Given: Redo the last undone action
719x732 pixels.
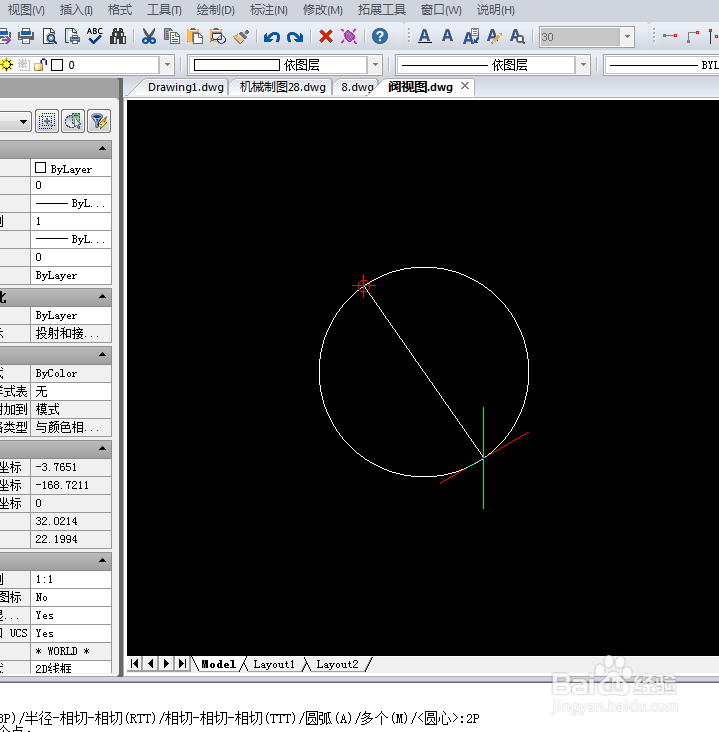Looking at the screenshot, I should pyautogui.click(x=295, y=36).
